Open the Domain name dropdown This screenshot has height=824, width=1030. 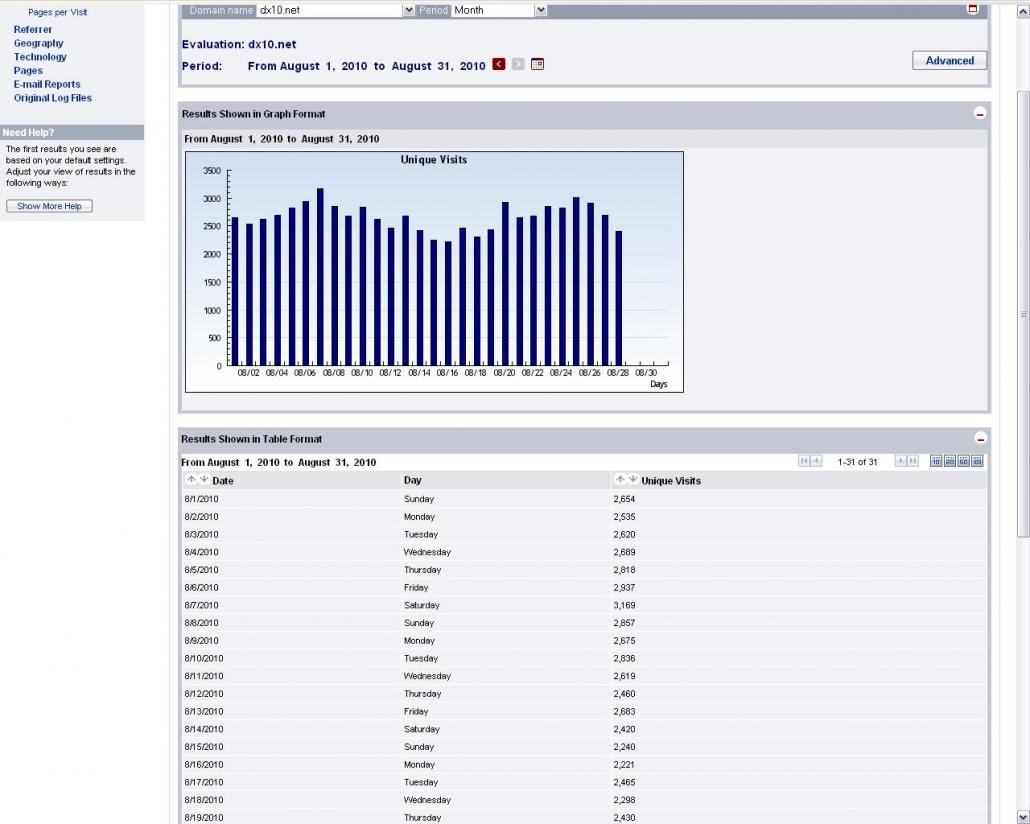pyautogui.click(x=408, y=10)
